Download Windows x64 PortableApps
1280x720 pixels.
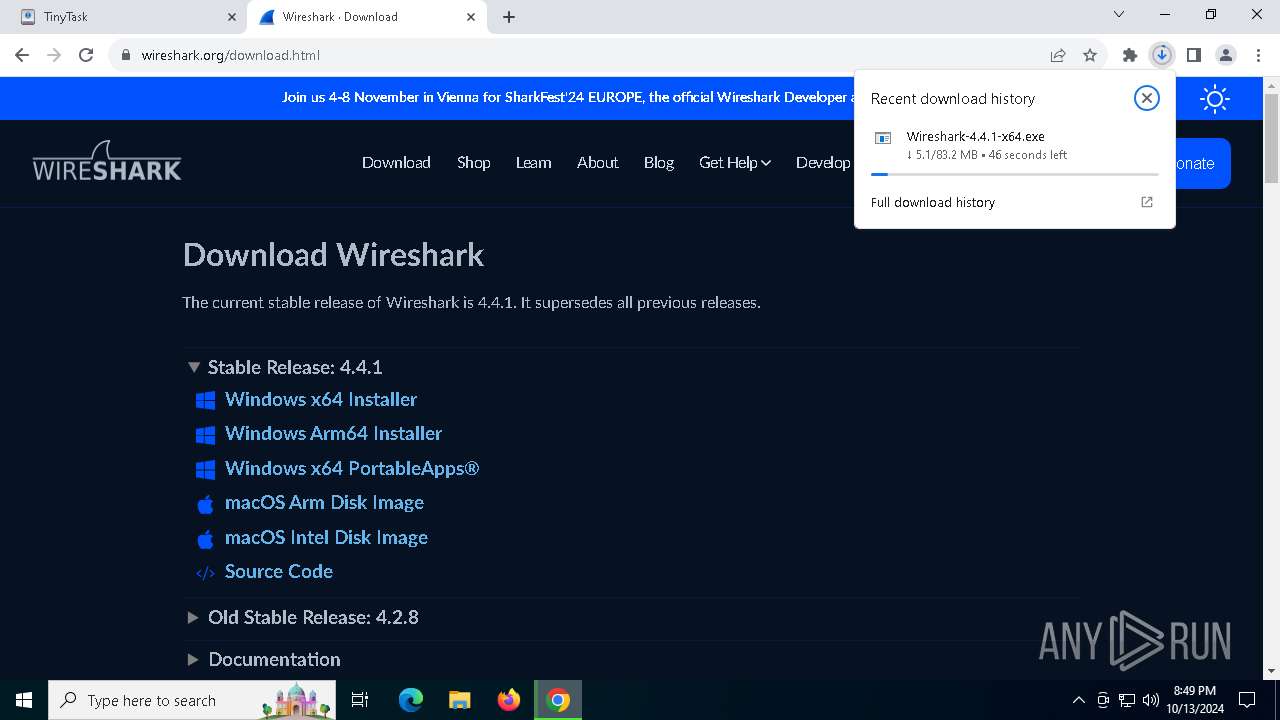click(352, 468)
